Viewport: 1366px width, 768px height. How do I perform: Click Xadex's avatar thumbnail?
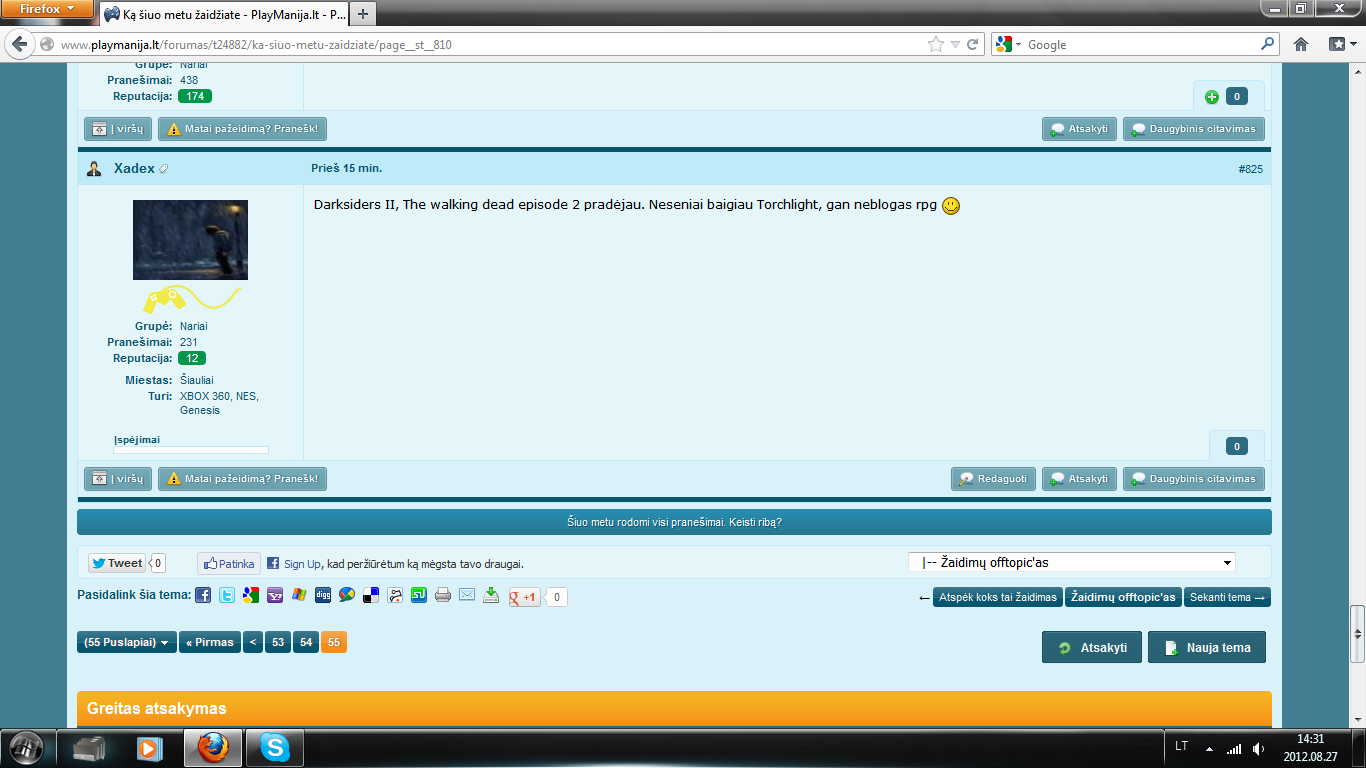click(x=190, y=240)
